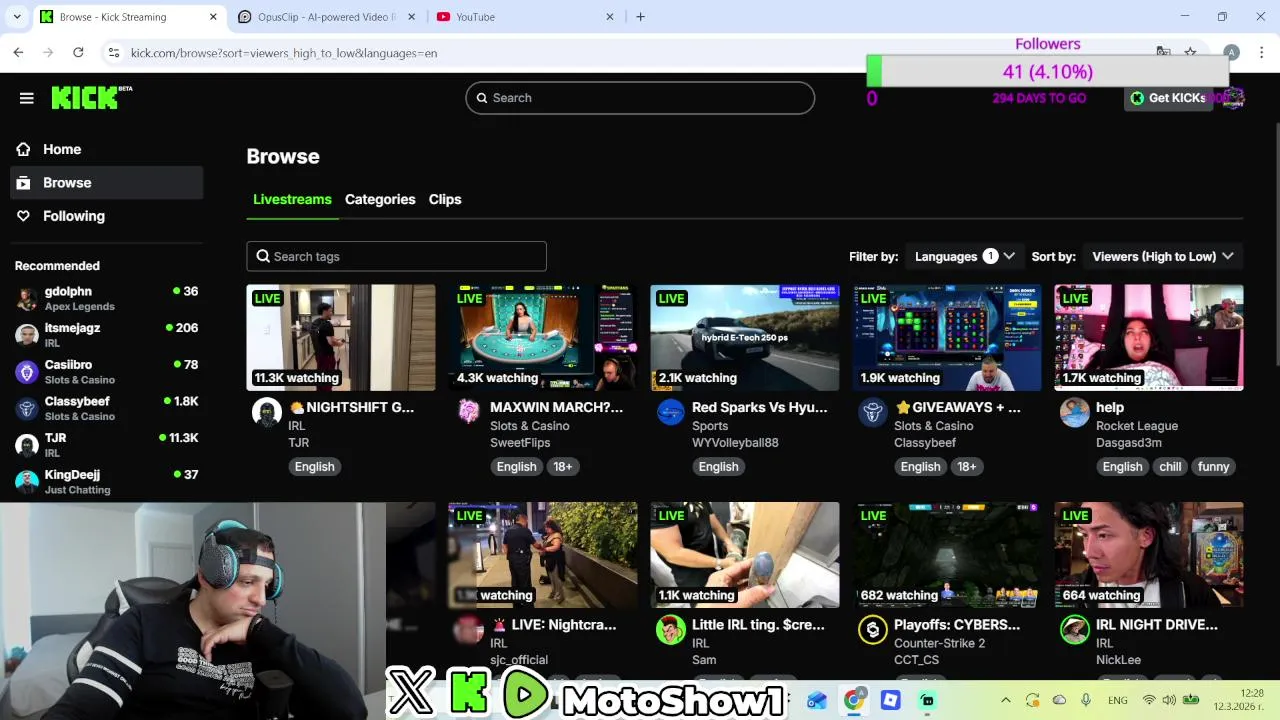
Task: Go back in browser
Action: click(x=18, y=53)
